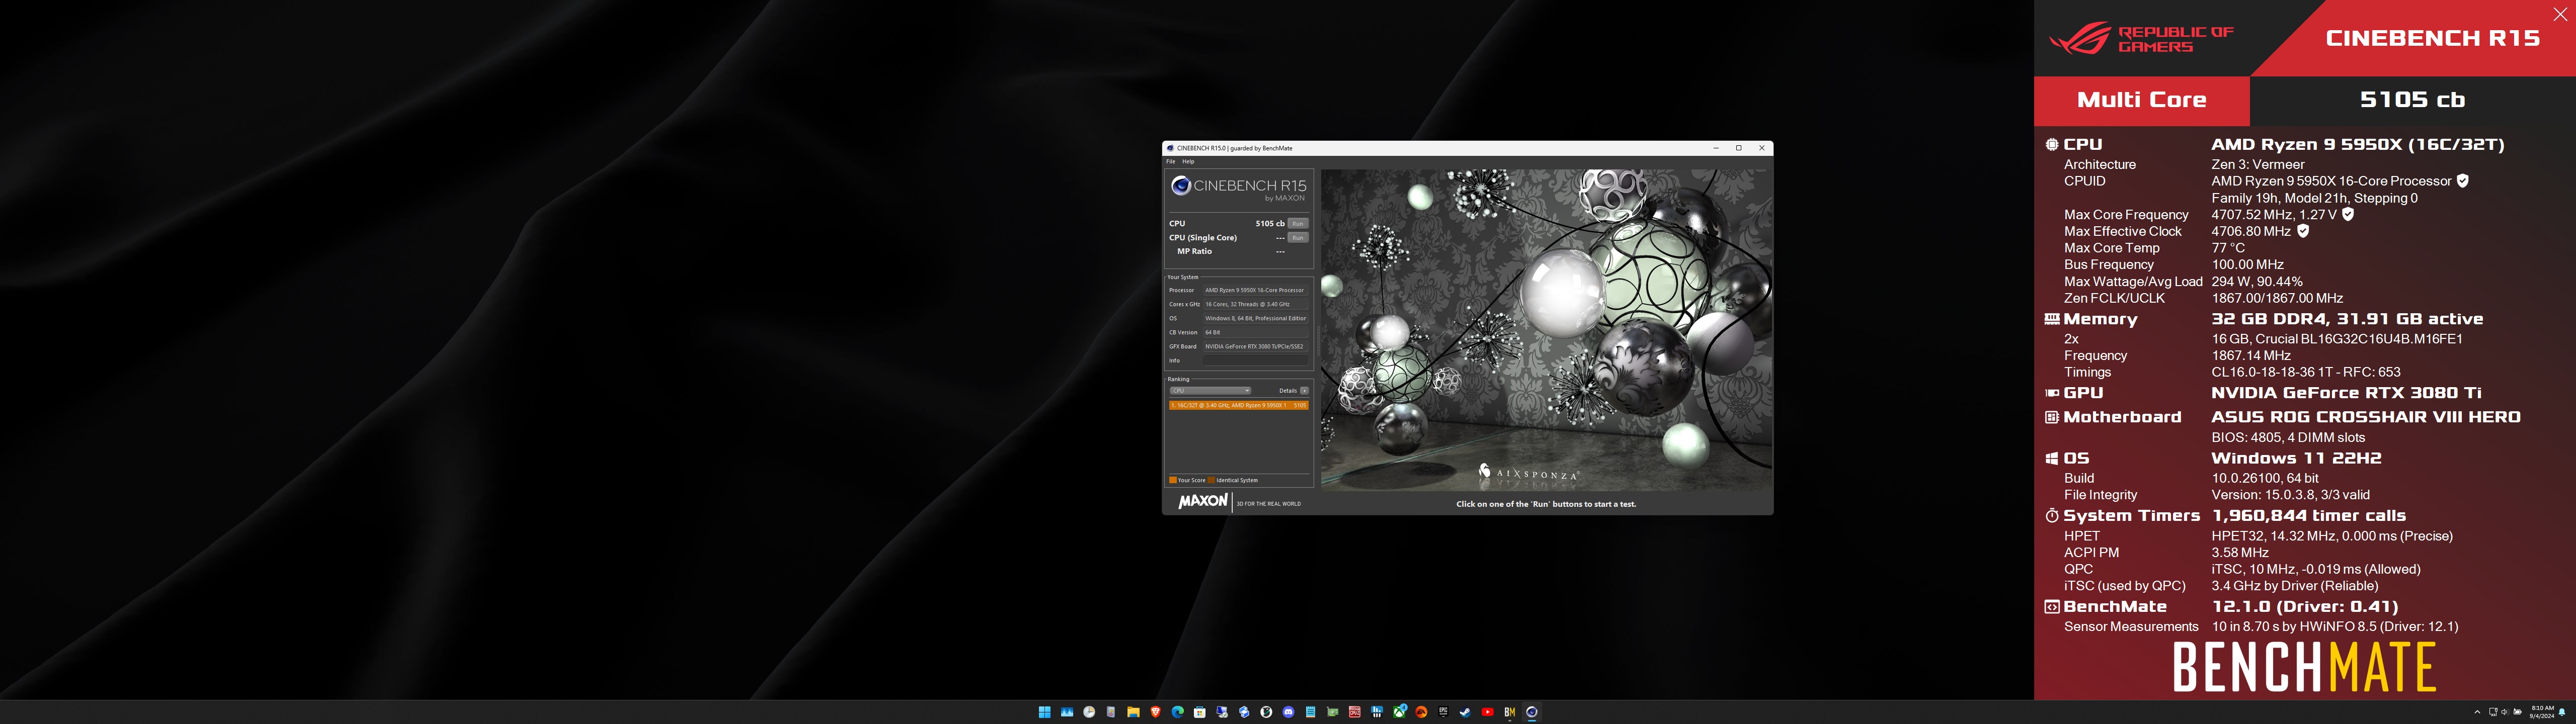Click the Identical System legend swatch
Image resolution: width=2576 pixels, height=724 pixels.
click(1212, 480)
